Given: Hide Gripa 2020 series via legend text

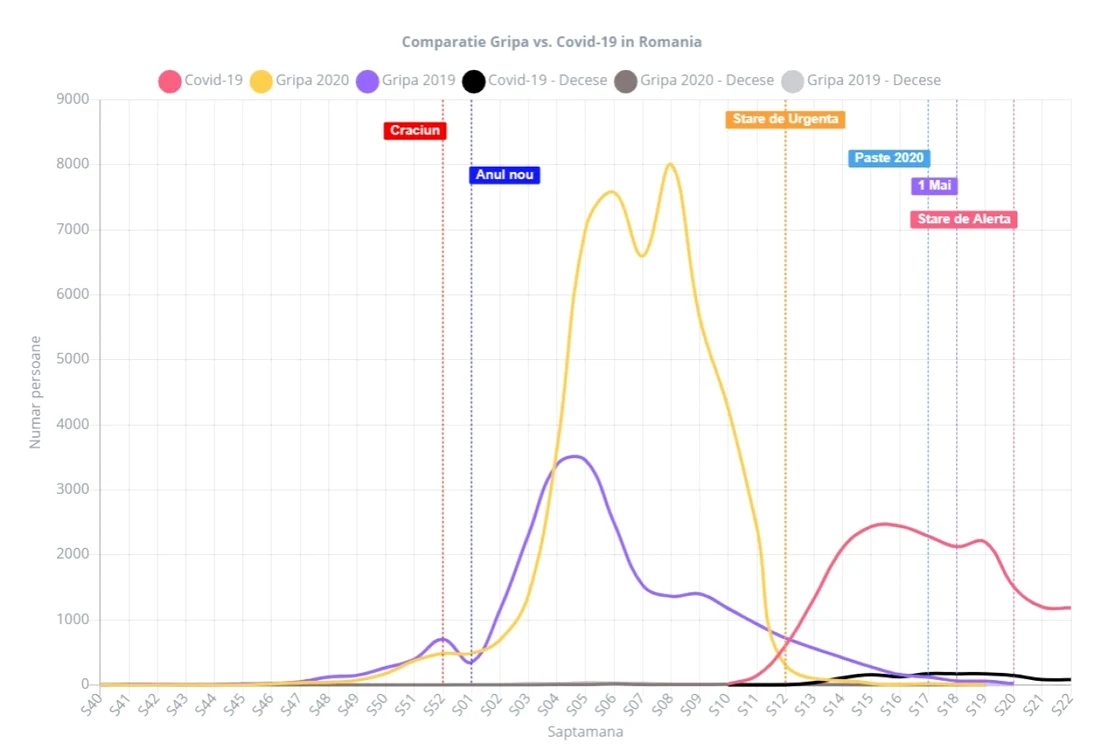Looking at the screenshot, I should click(312, 80).
